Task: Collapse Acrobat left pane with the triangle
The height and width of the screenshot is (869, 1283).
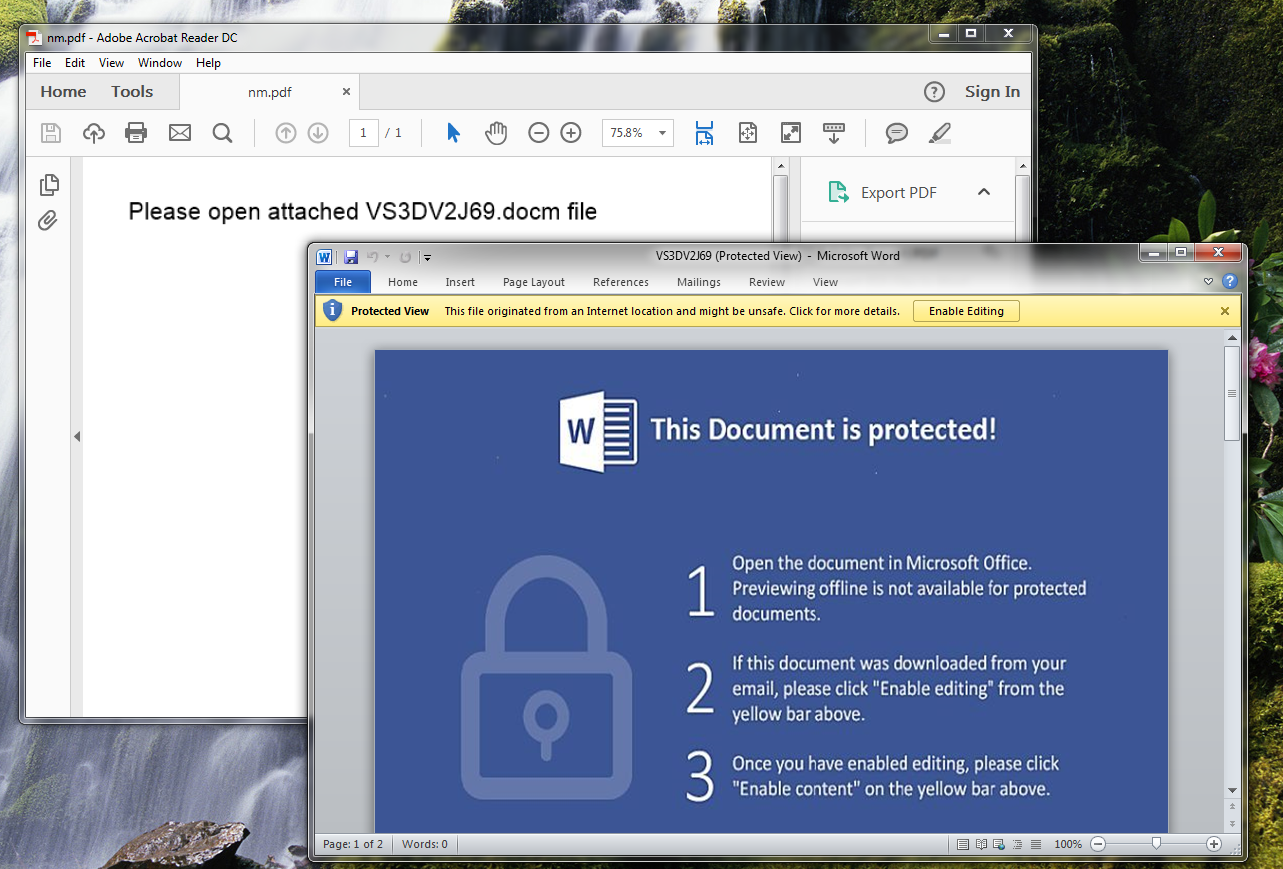Action: point(77,437)
